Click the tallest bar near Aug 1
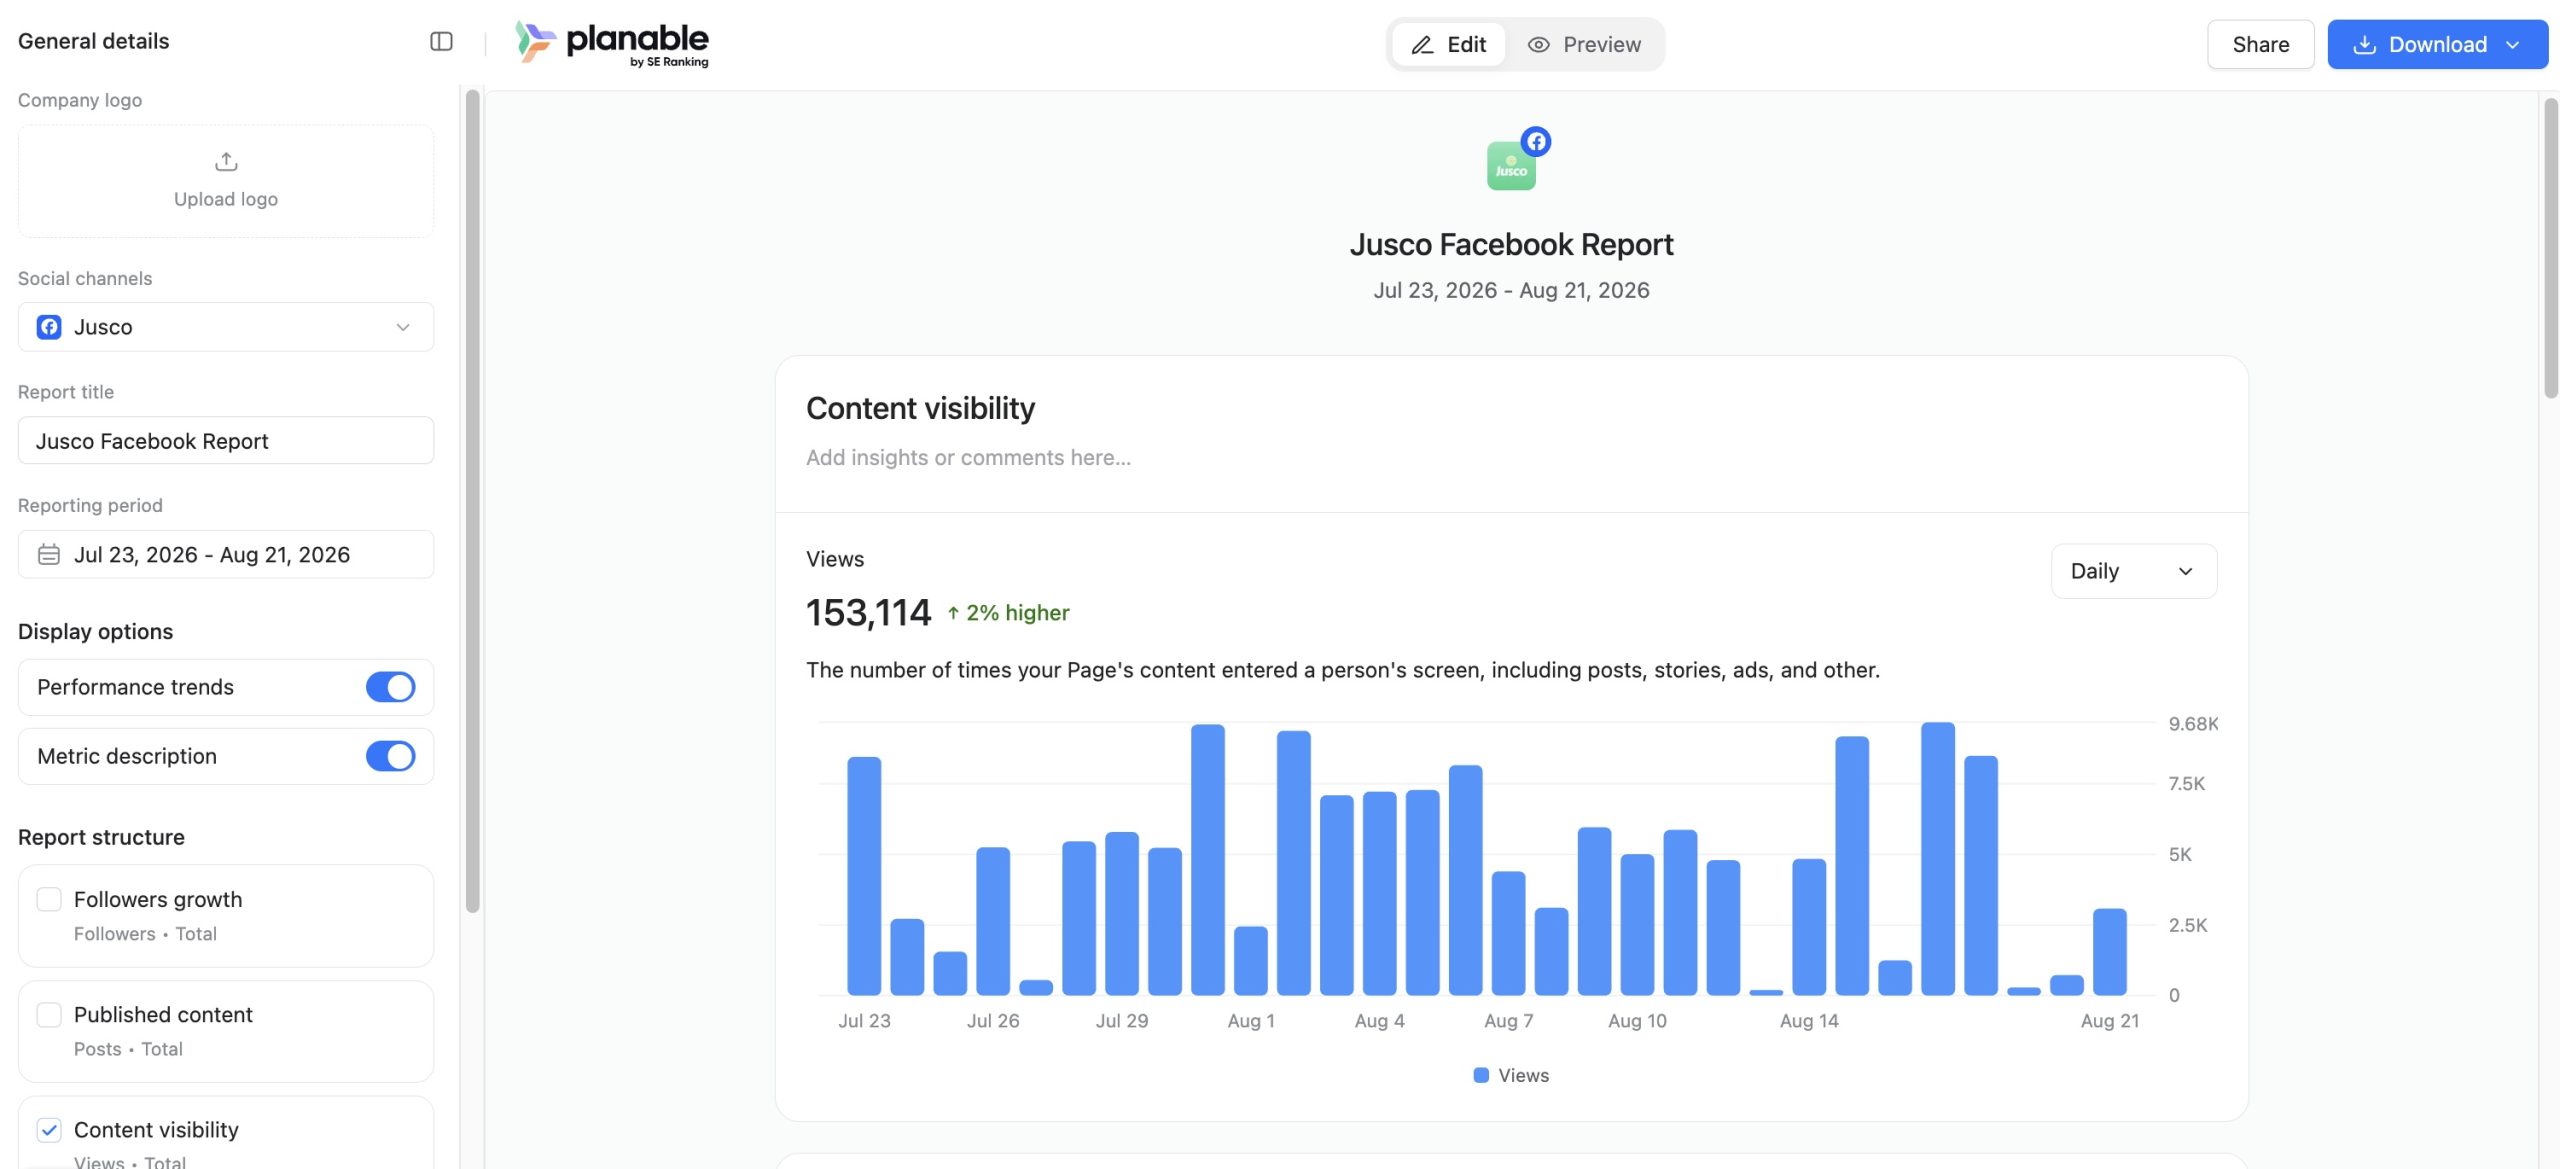This screenshot has height=1169, width=2560. [x=1207, y=859]
